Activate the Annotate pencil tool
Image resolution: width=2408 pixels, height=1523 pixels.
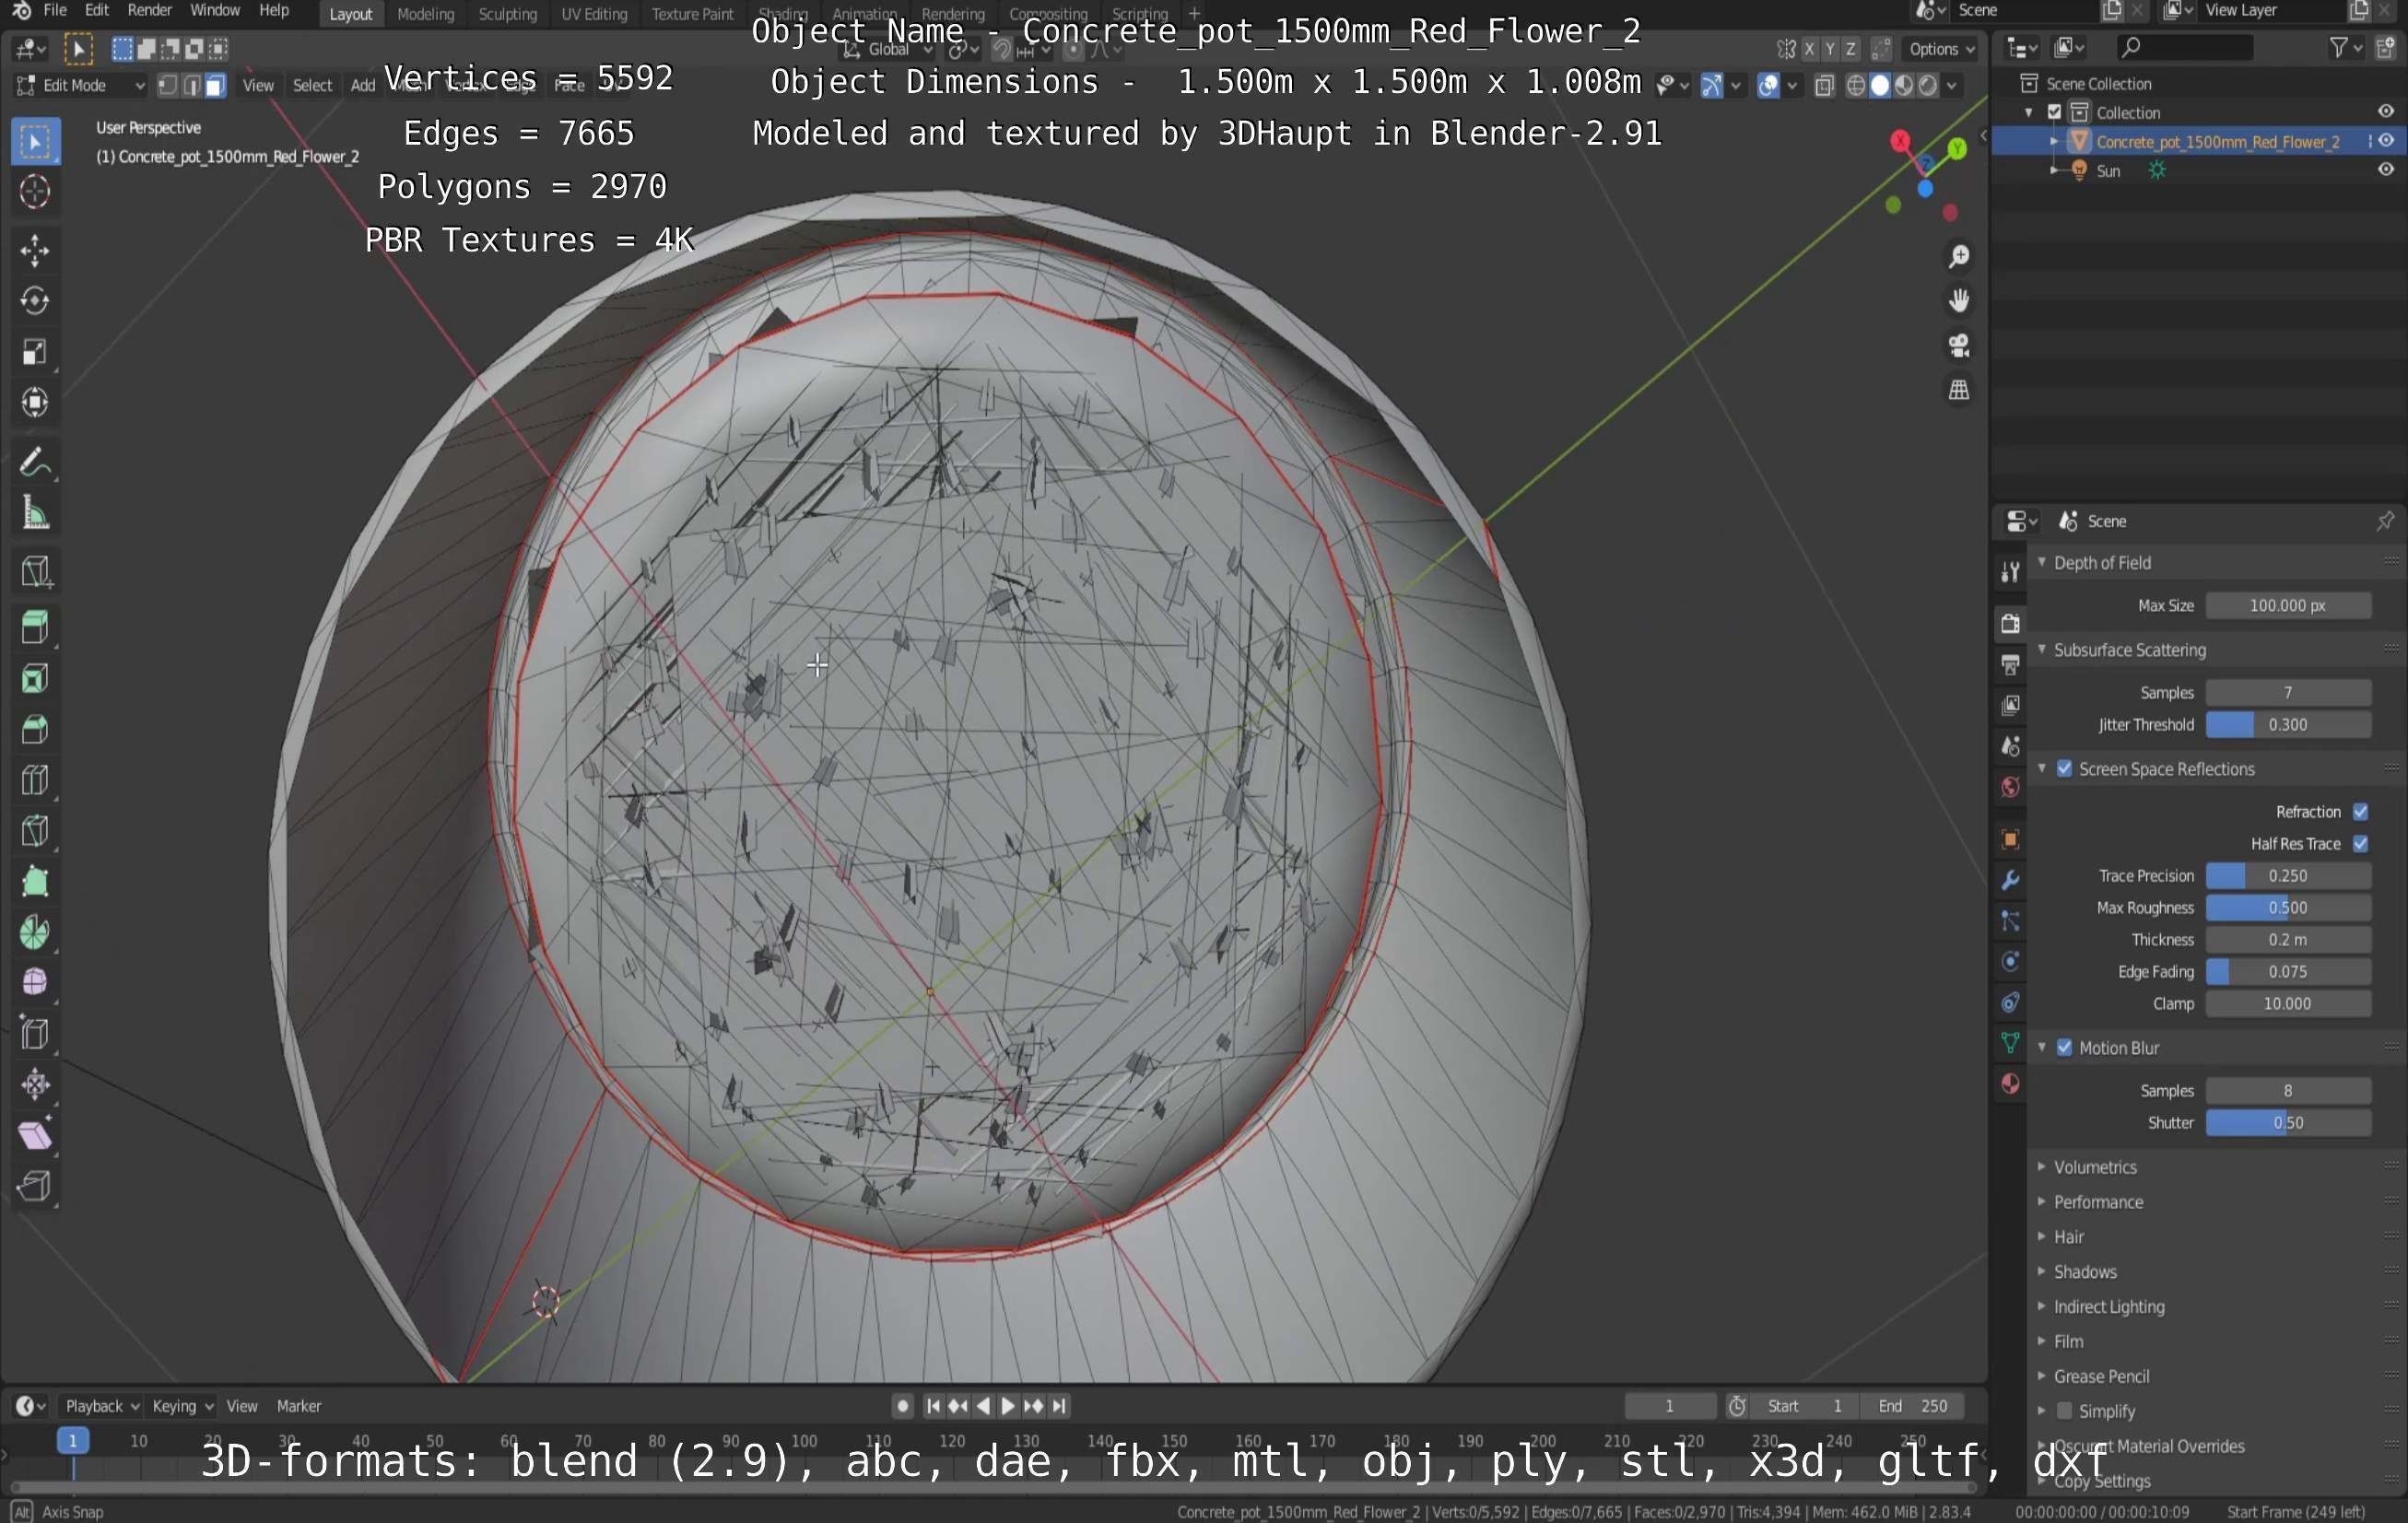click(x=35, y=462)
